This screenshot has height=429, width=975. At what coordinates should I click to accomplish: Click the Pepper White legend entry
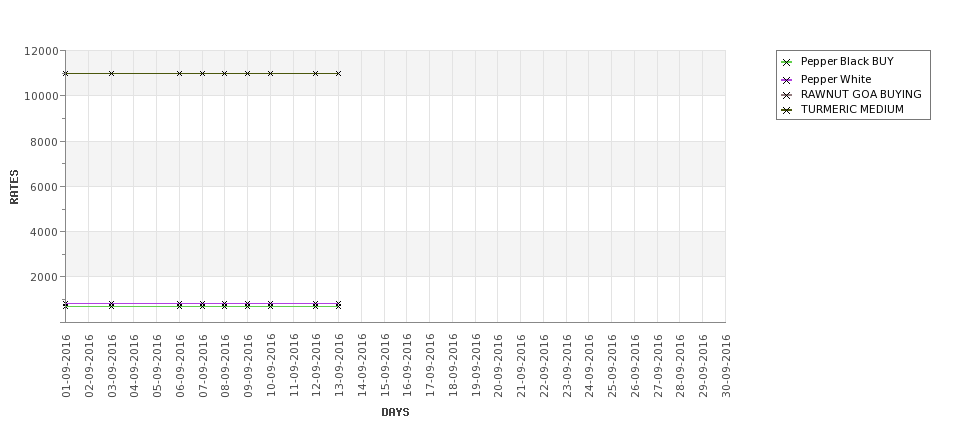[826, 80]
